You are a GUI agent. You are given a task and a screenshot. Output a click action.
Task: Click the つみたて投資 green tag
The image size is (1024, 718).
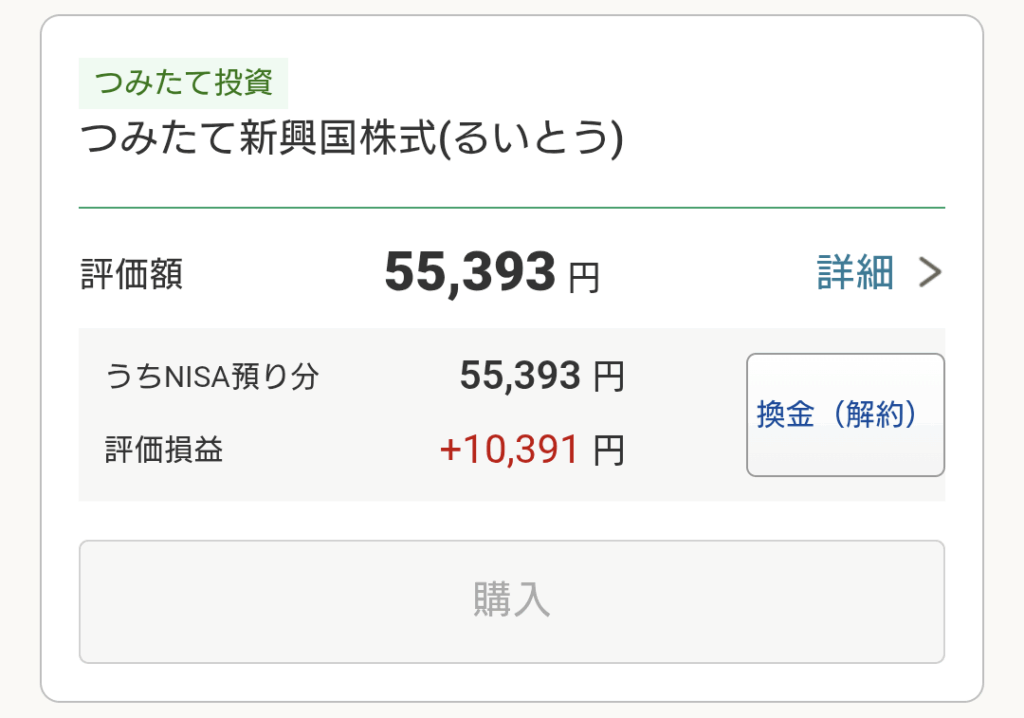(x=183, y=83)
